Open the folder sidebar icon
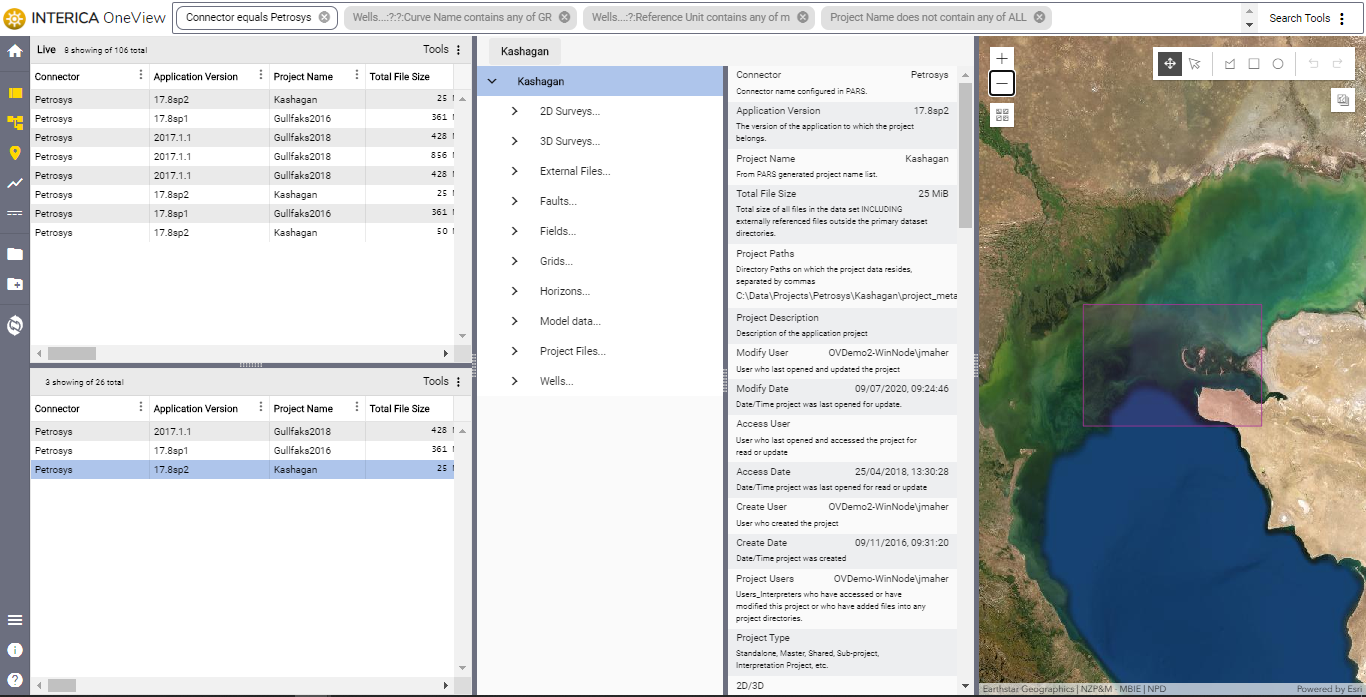This screenshot has width=1366, height=697. tap(15, 254)
